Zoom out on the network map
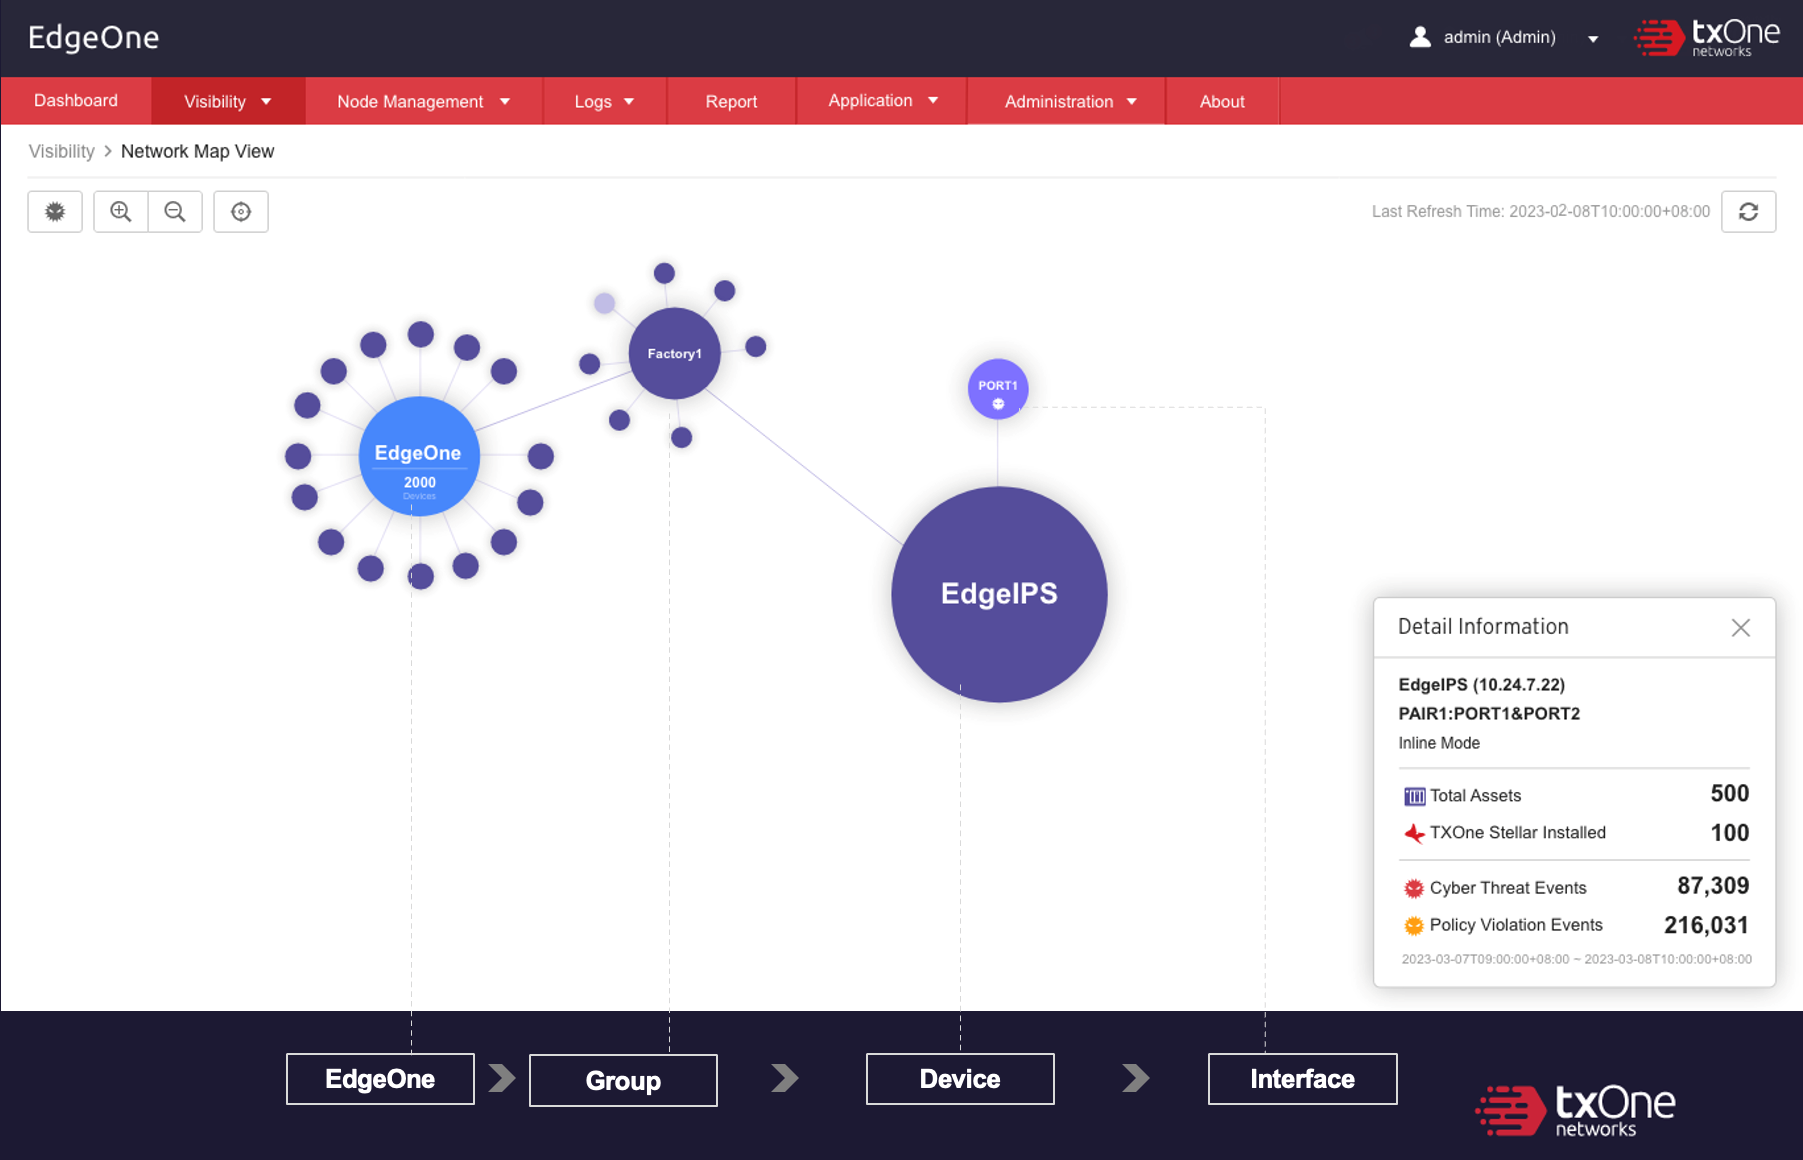Viewport: 1803px width, 1160px height. click(x=175, y=212)
